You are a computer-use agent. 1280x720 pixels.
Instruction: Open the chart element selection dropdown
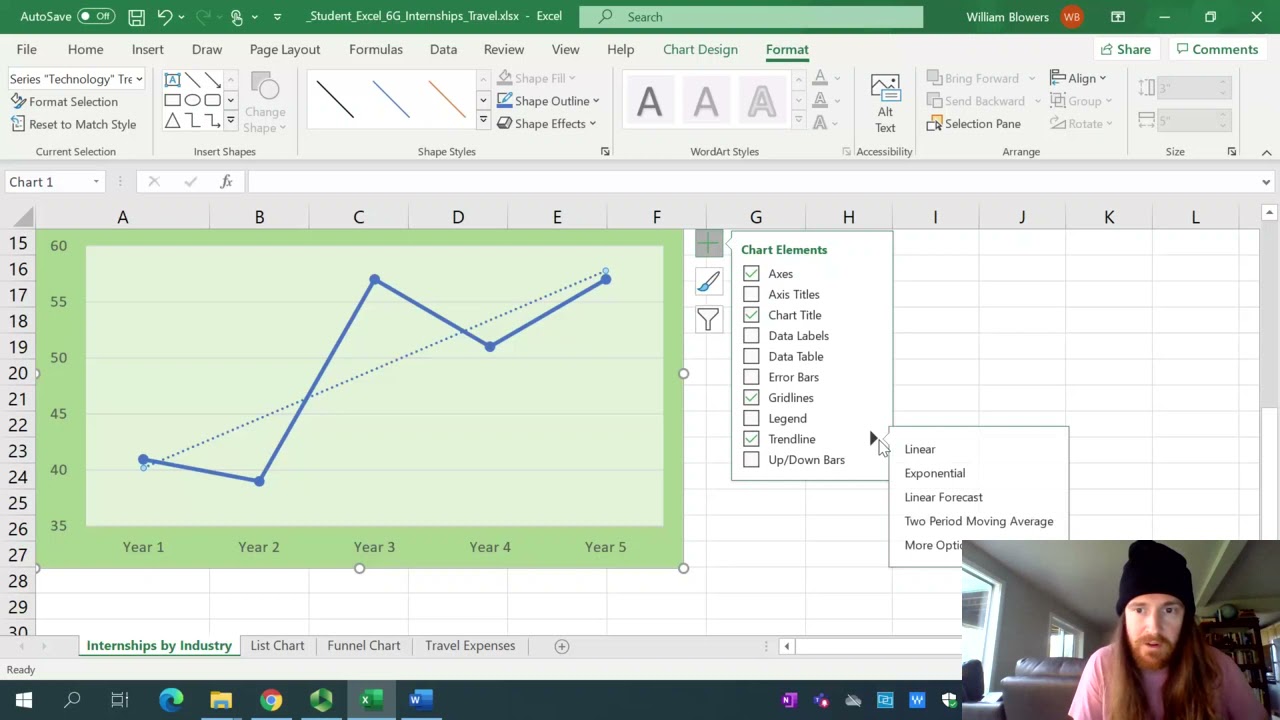pos(139,79)
